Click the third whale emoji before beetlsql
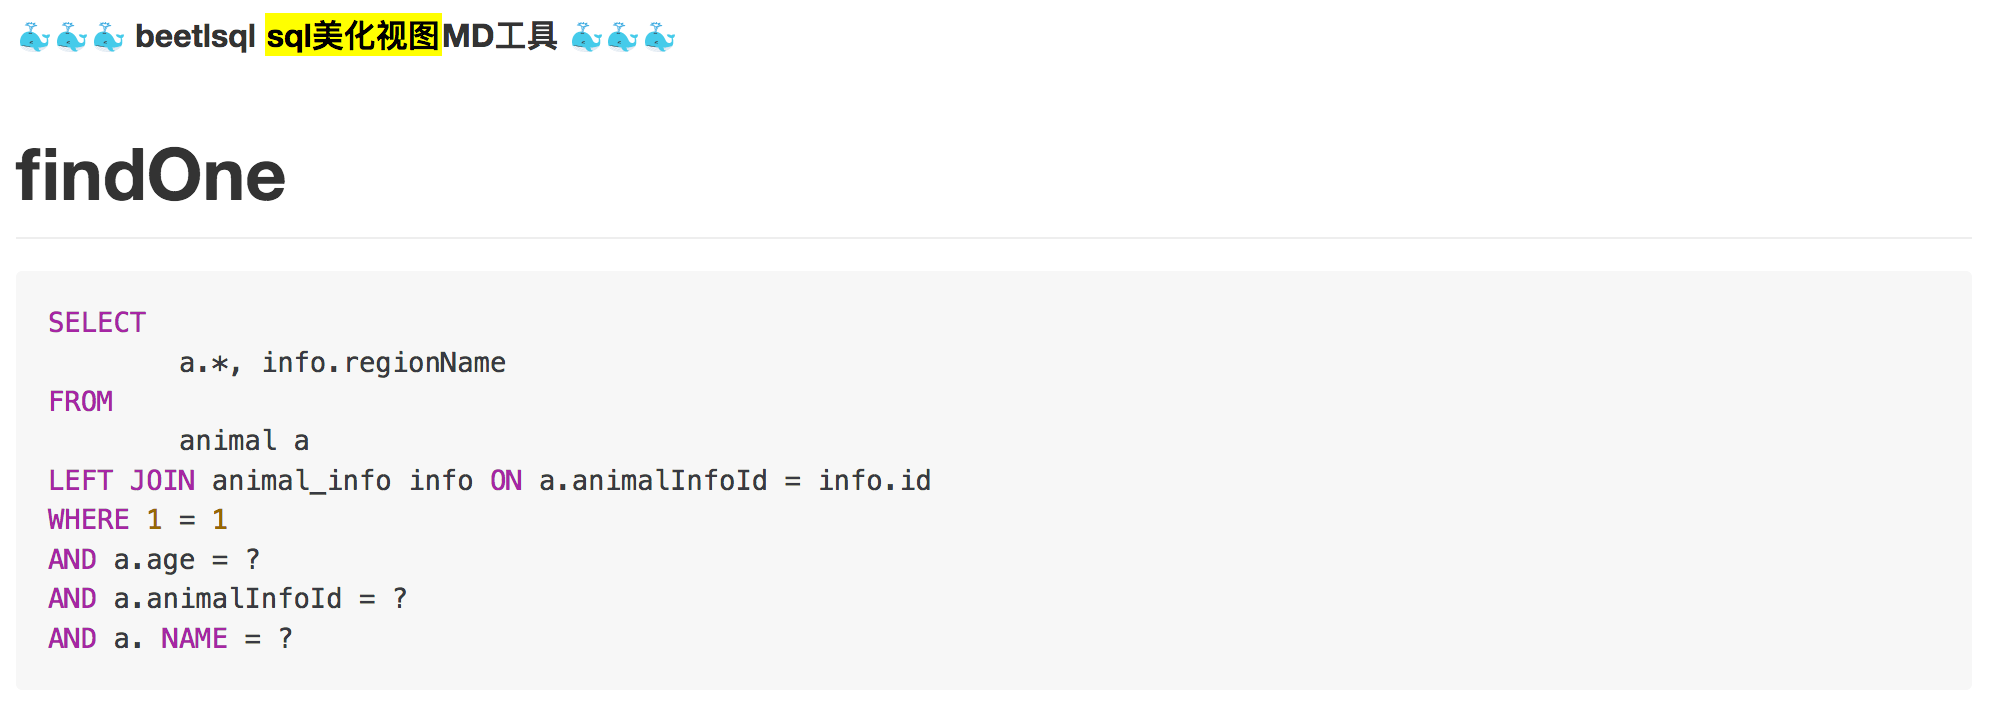Viewport: 2010px width, 726px height. pos(109,38)
